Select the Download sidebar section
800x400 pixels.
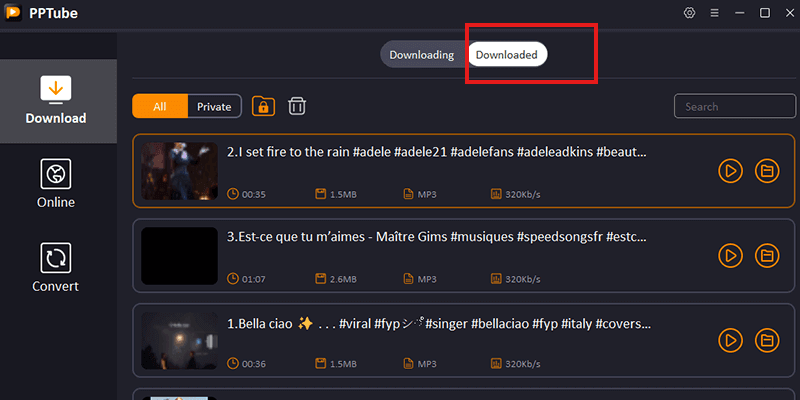click(x=56, y=100)
